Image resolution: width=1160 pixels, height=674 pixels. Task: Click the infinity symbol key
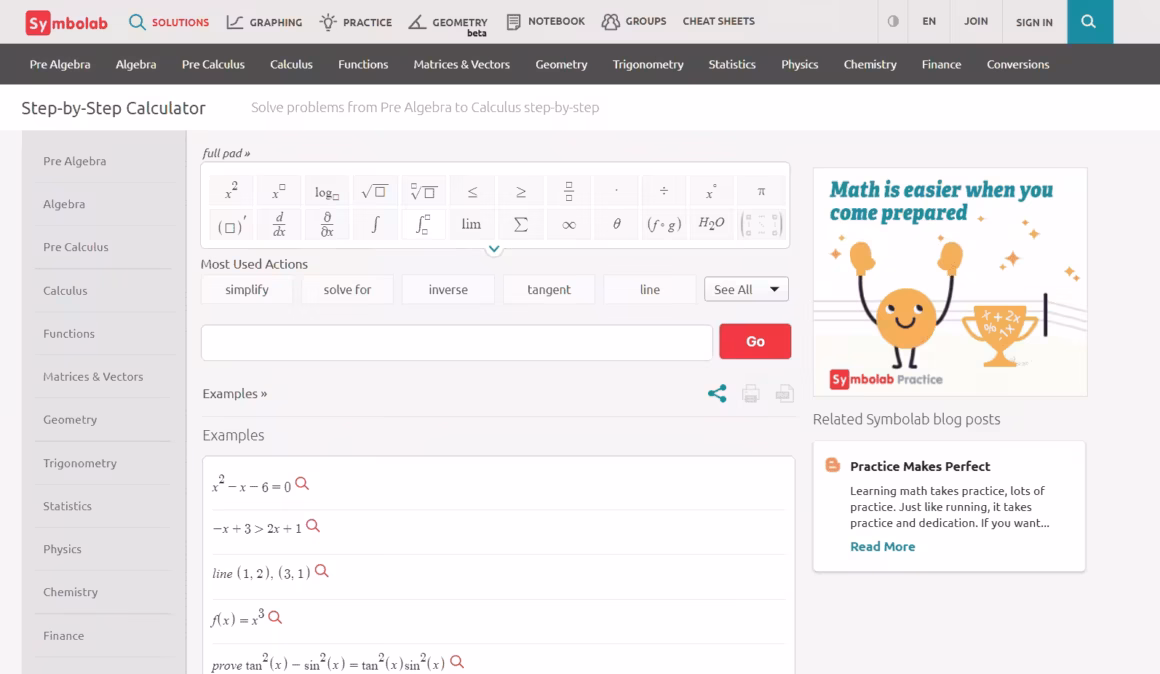click(x=568, y=224)
